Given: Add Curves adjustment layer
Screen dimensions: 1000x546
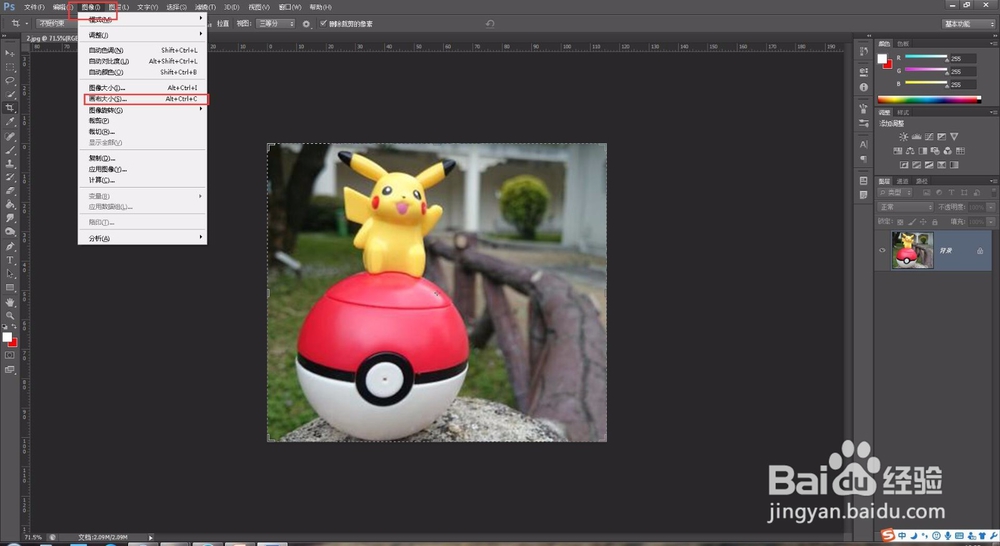Looking at the screenshot, I should [x=929, y=136].
